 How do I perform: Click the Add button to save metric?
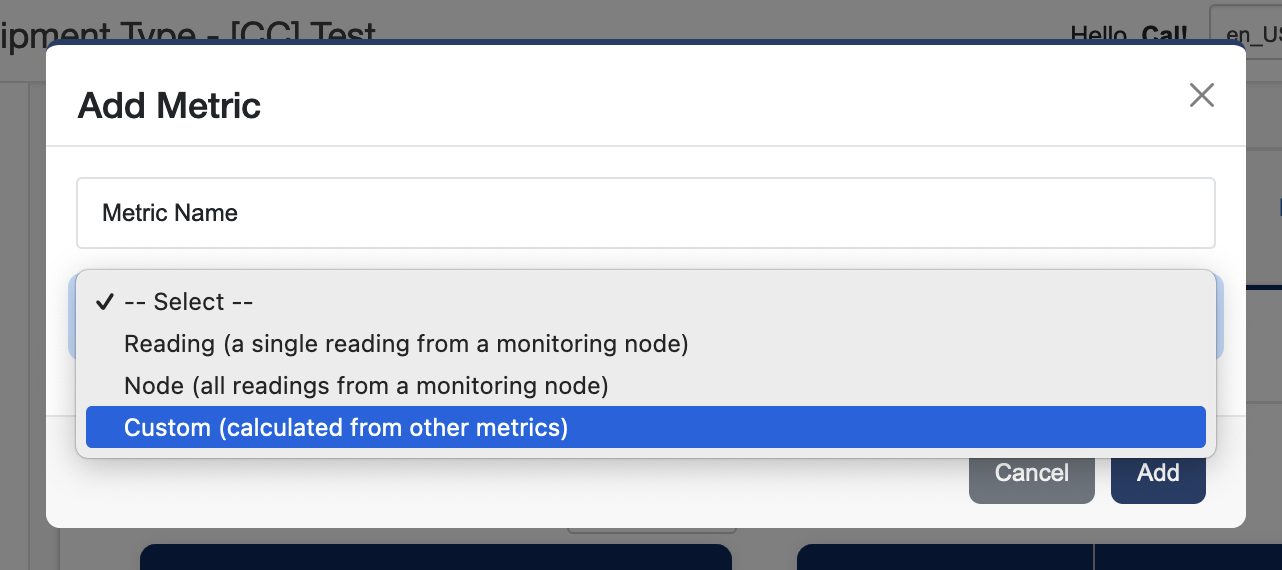[x=1158, y=473]
